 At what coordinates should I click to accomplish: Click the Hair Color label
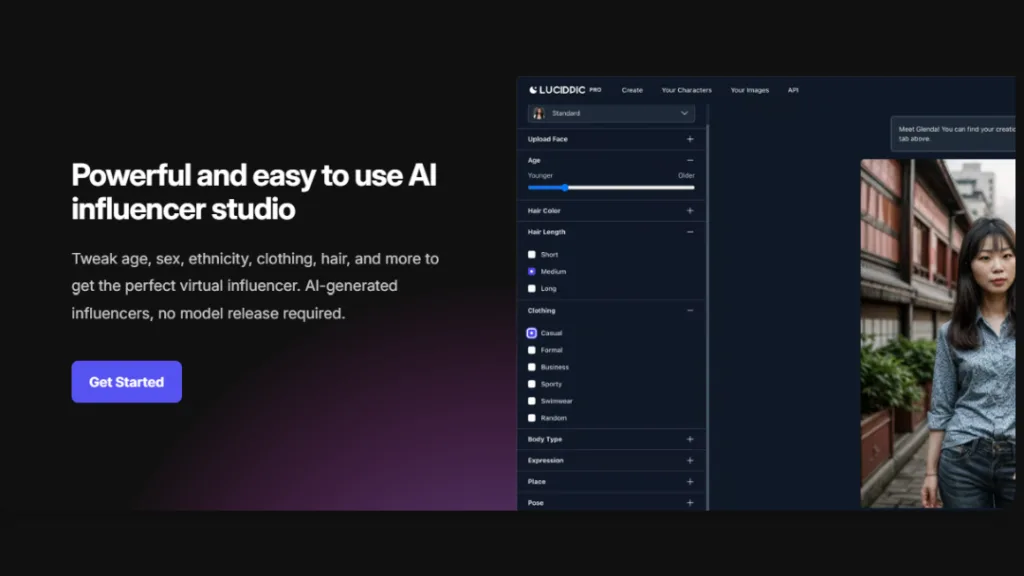point(544,211)
